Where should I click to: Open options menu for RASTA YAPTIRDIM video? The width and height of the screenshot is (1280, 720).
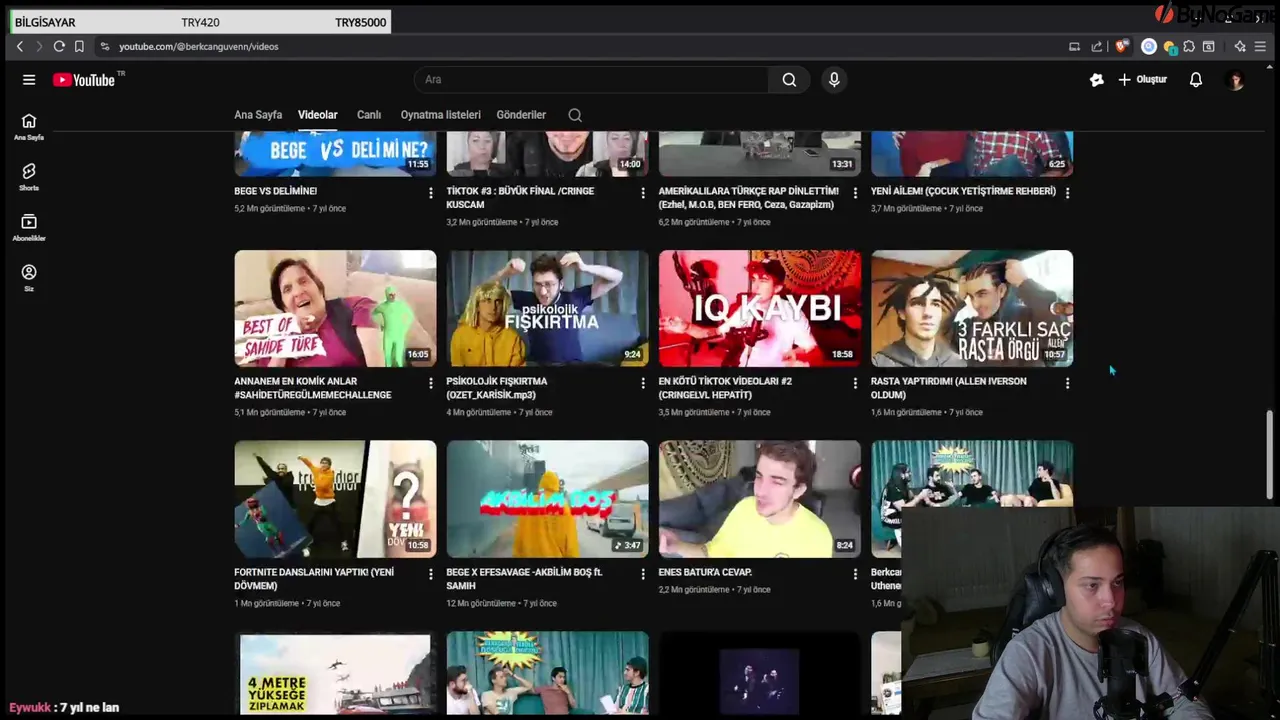click(x=1067, y=383)
